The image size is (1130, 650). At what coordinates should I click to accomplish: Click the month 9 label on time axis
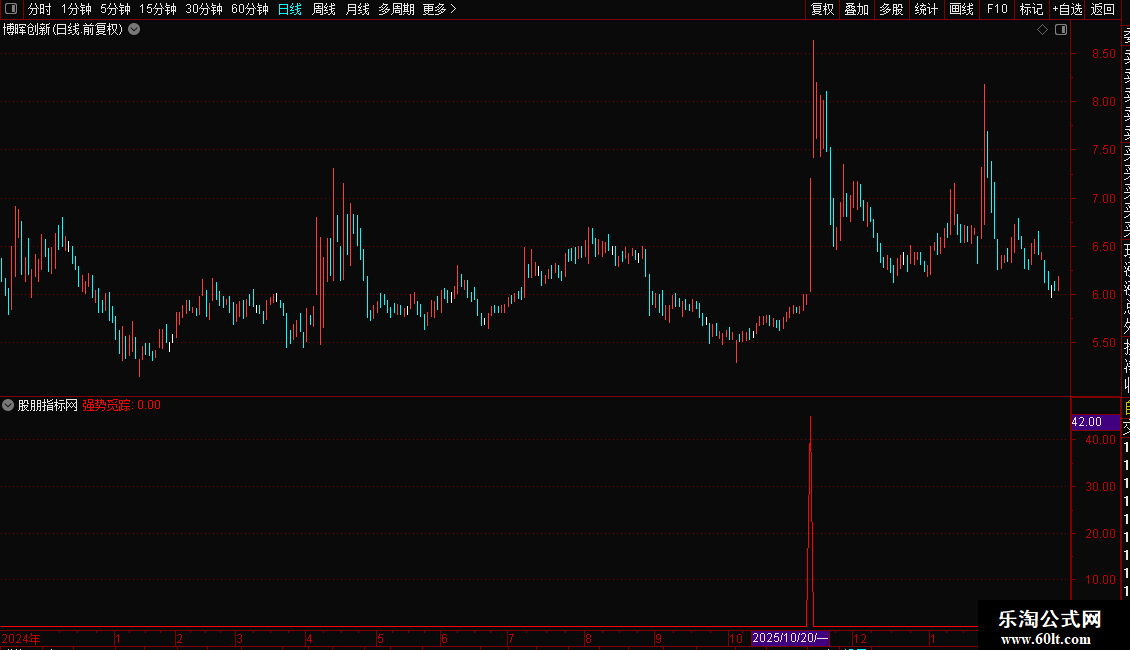click(658, 638)
